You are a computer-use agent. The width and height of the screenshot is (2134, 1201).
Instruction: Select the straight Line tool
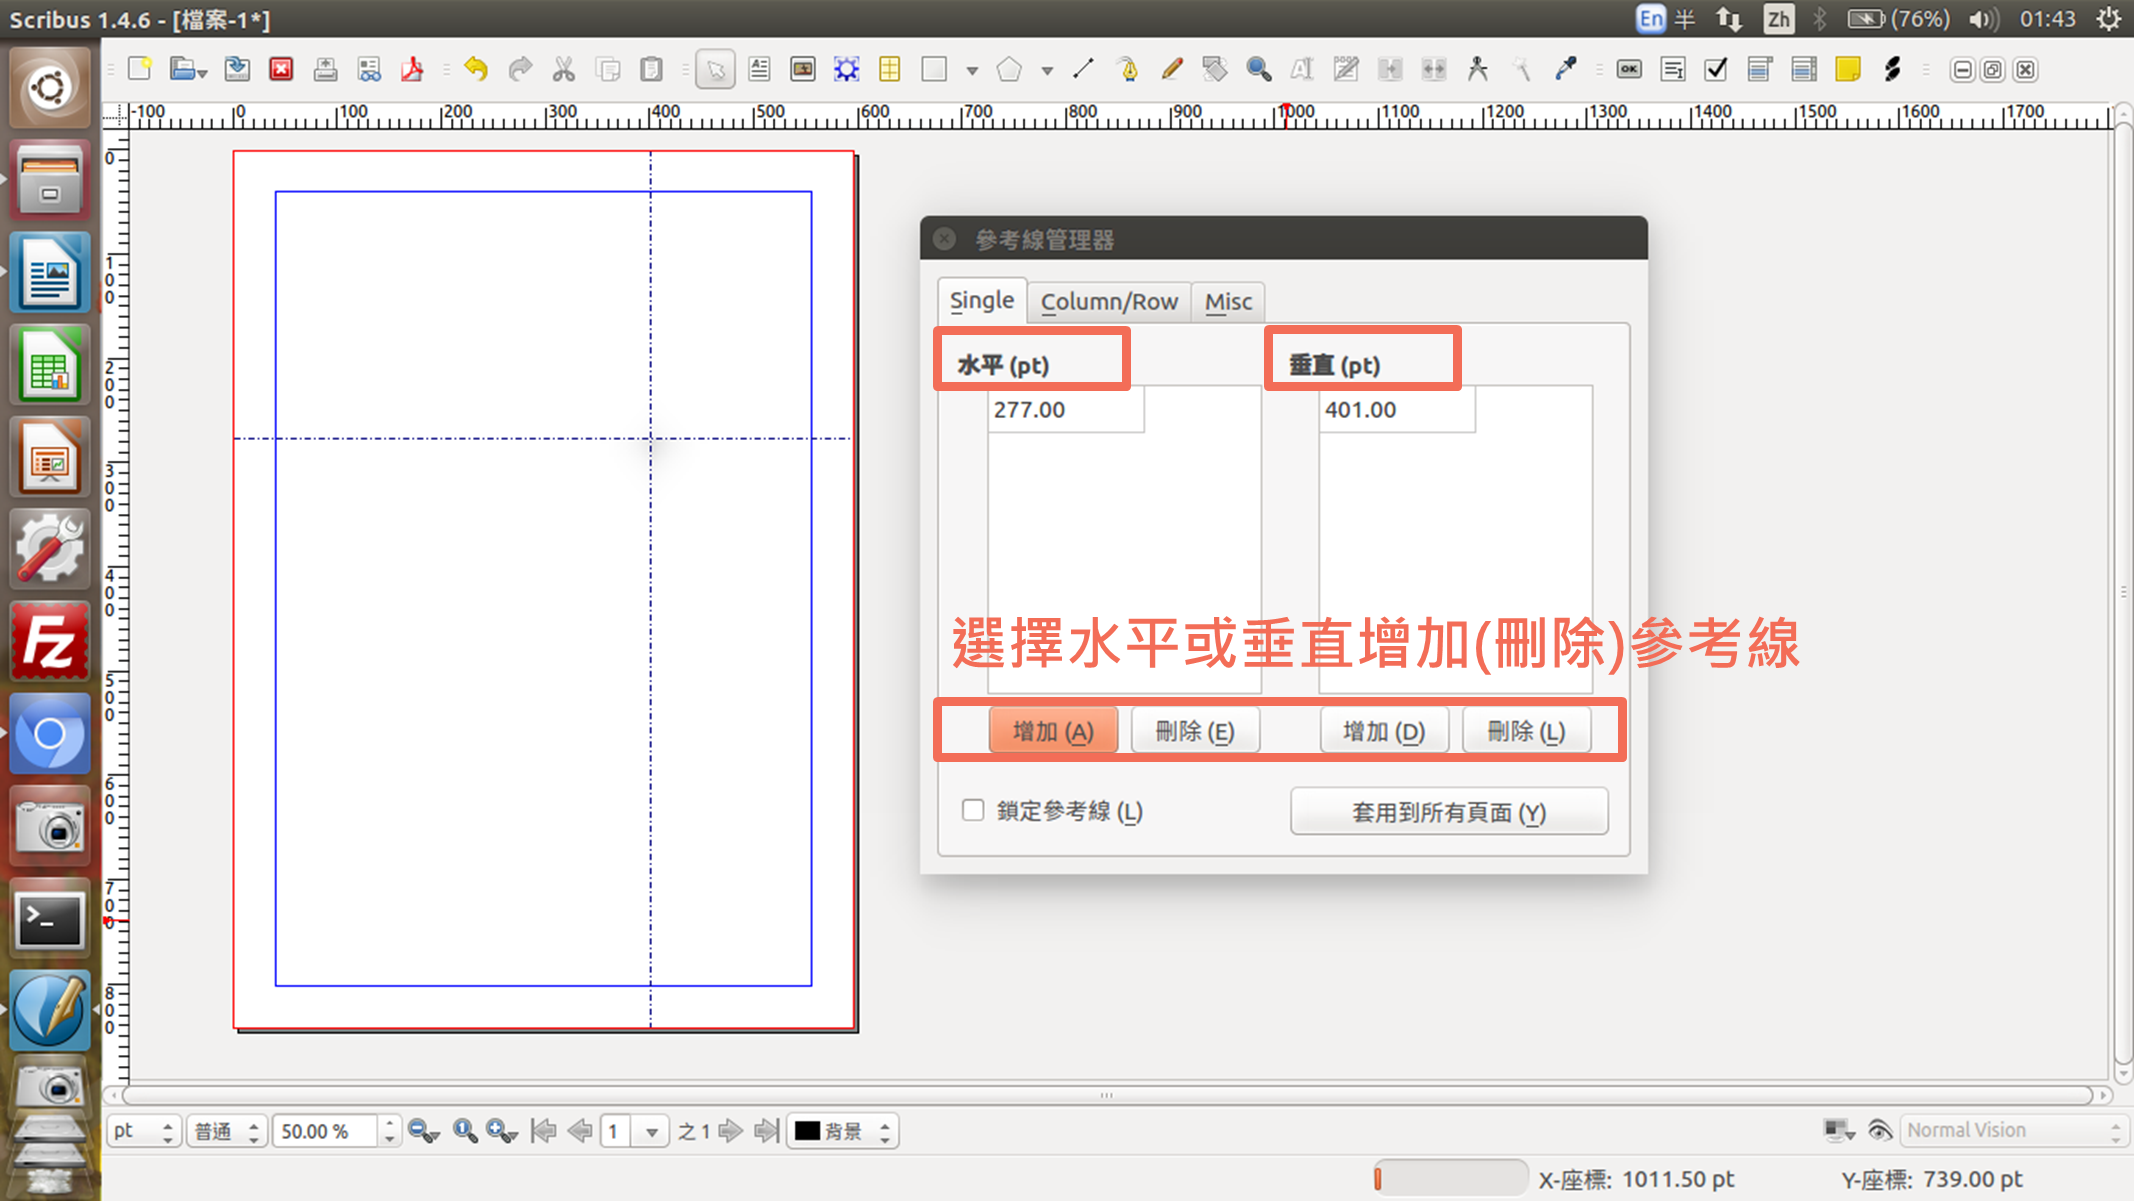coord(1083,69)
